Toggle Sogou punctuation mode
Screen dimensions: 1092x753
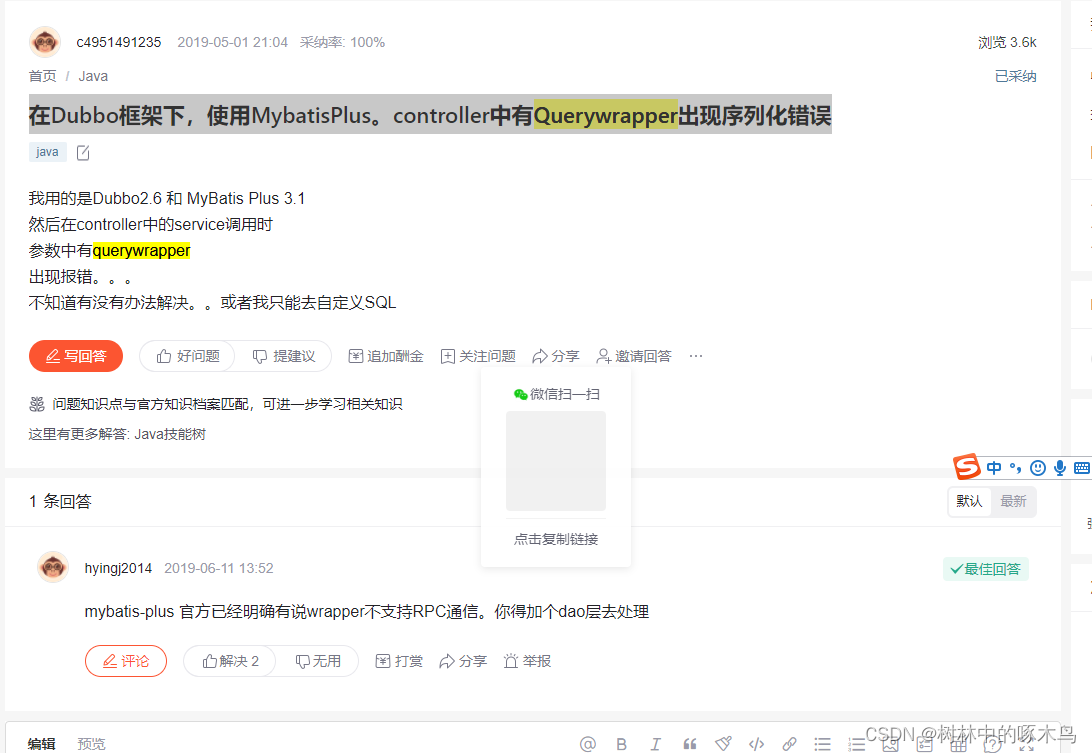(1015, 467)
